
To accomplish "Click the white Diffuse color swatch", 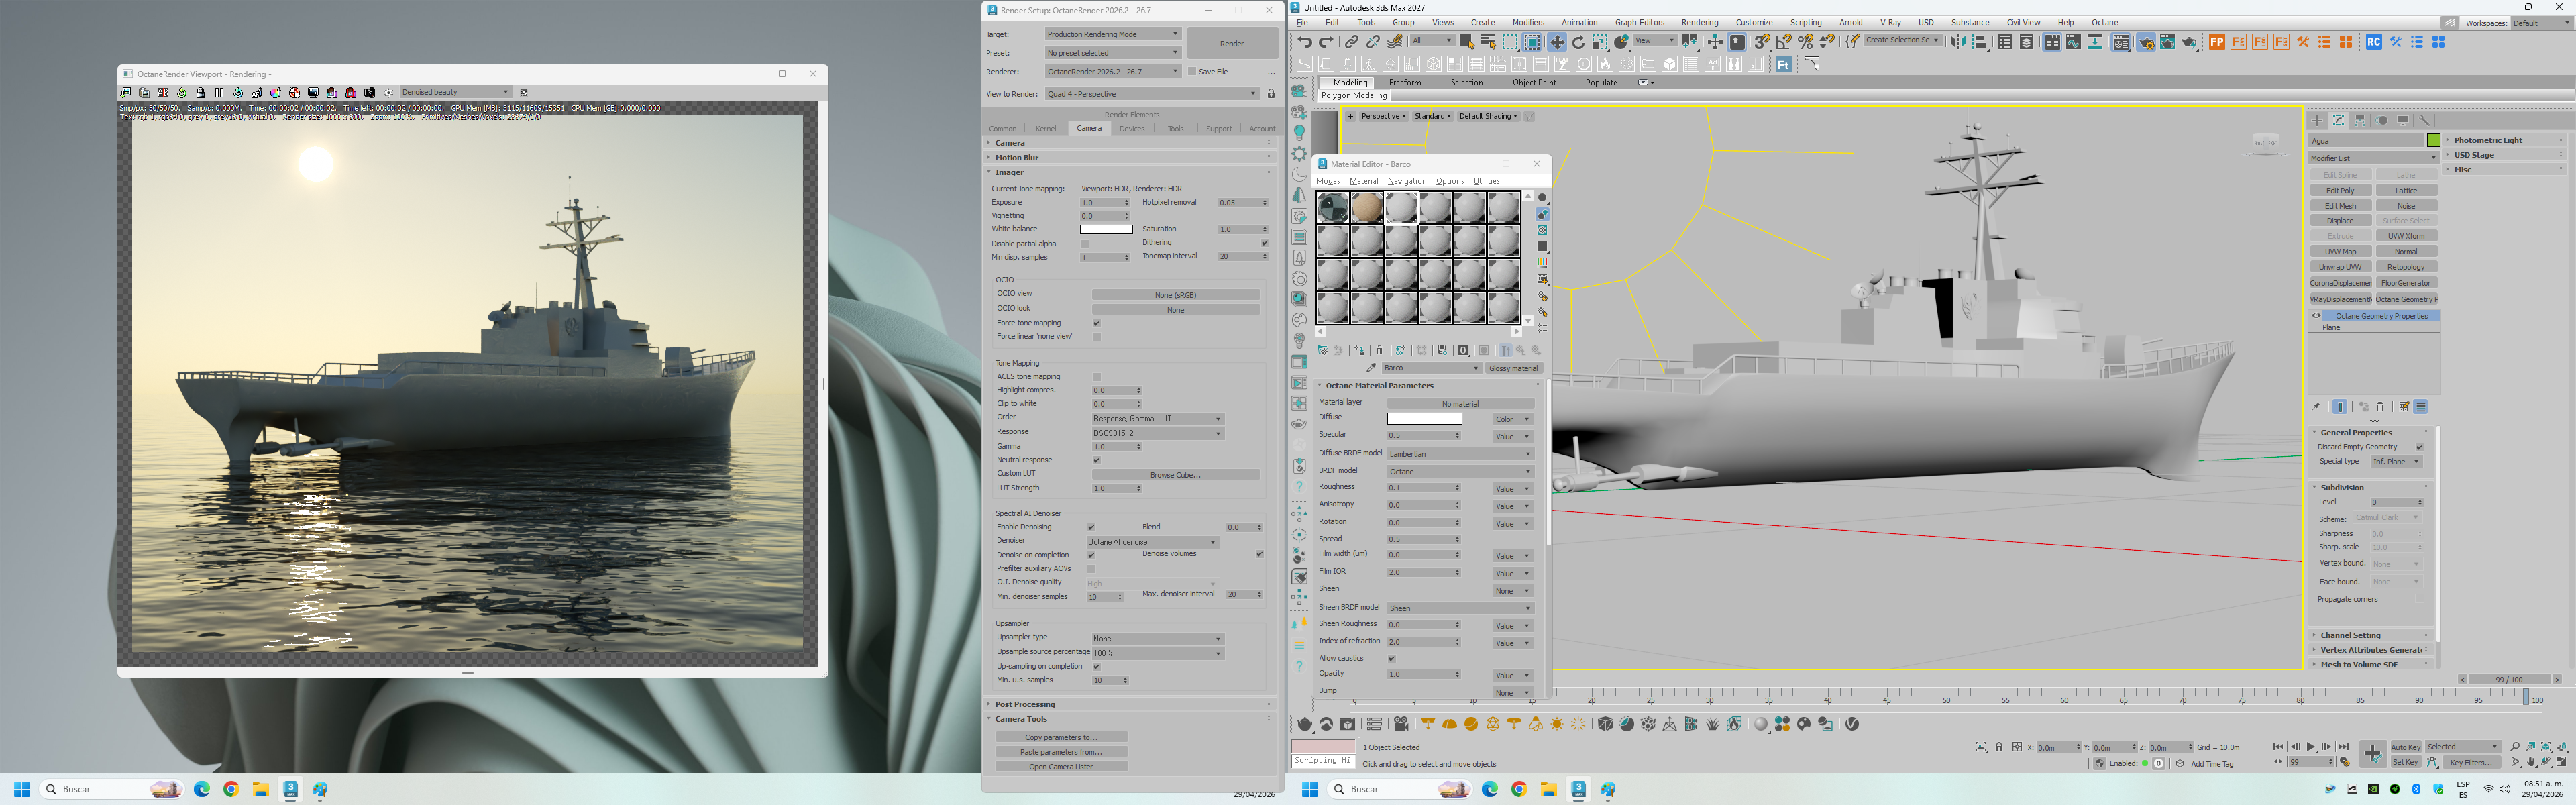I will pos(1424,419).
